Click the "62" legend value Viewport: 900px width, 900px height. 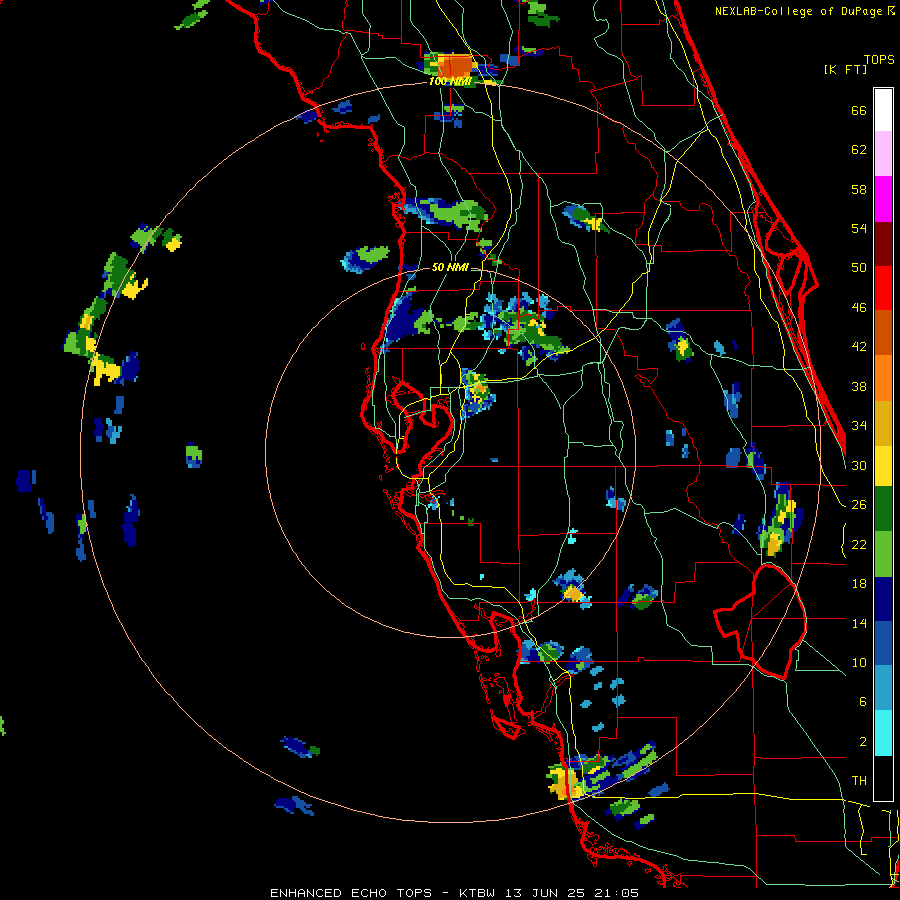click(x=859, y=150)
